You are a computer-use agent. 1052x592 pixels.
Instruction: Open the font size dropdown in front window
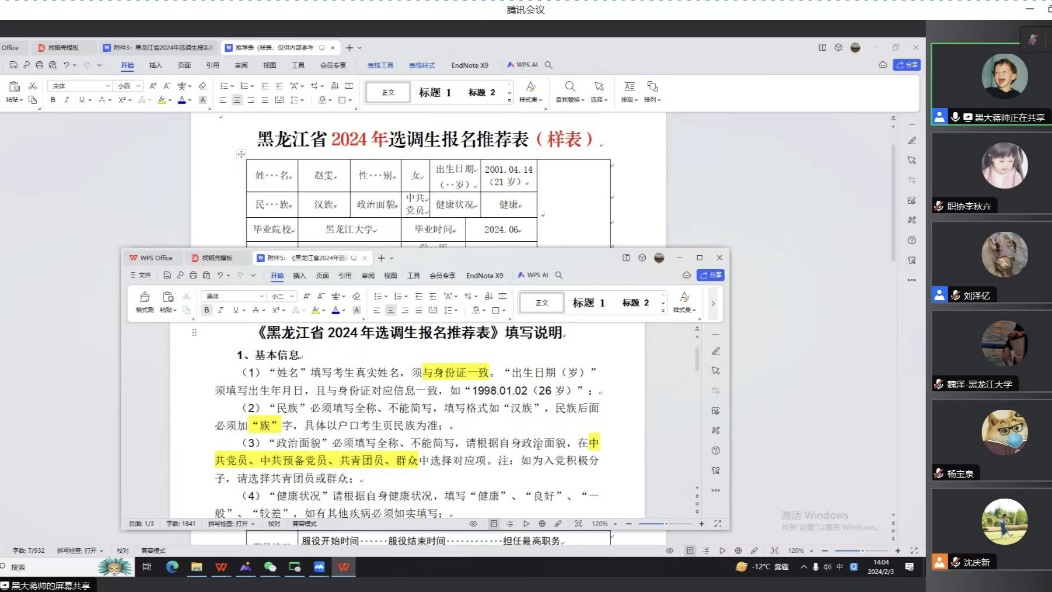[282, 296]
